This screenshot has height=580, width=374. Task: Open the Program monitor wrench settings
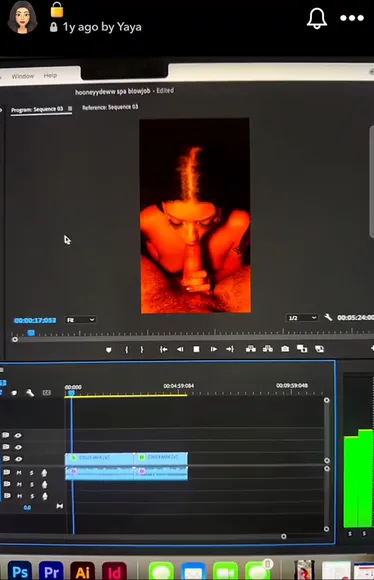[328, 317]
